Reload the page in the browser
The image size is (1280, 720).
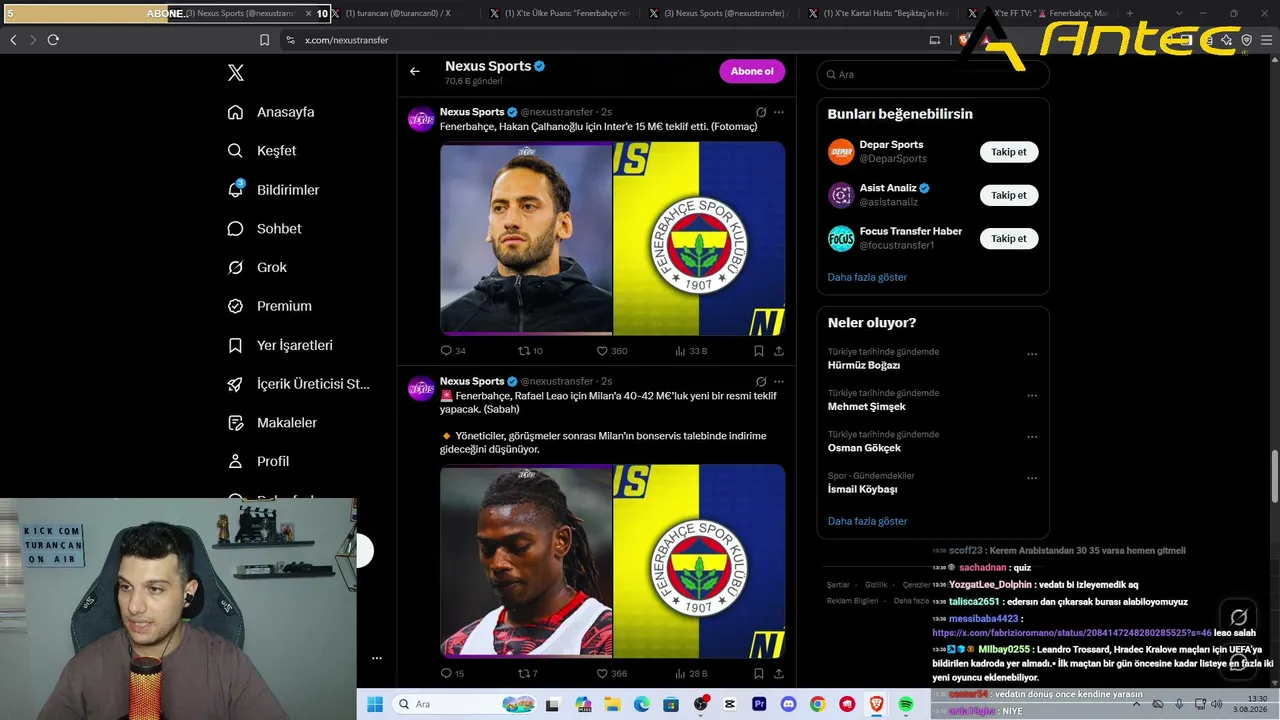53,40
